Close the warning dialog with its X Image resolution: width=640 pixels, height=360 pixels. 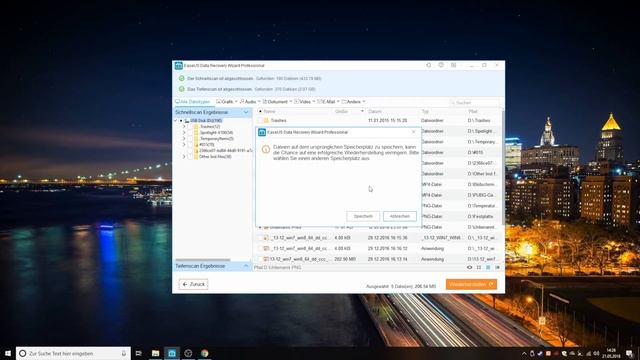point(413,132)
